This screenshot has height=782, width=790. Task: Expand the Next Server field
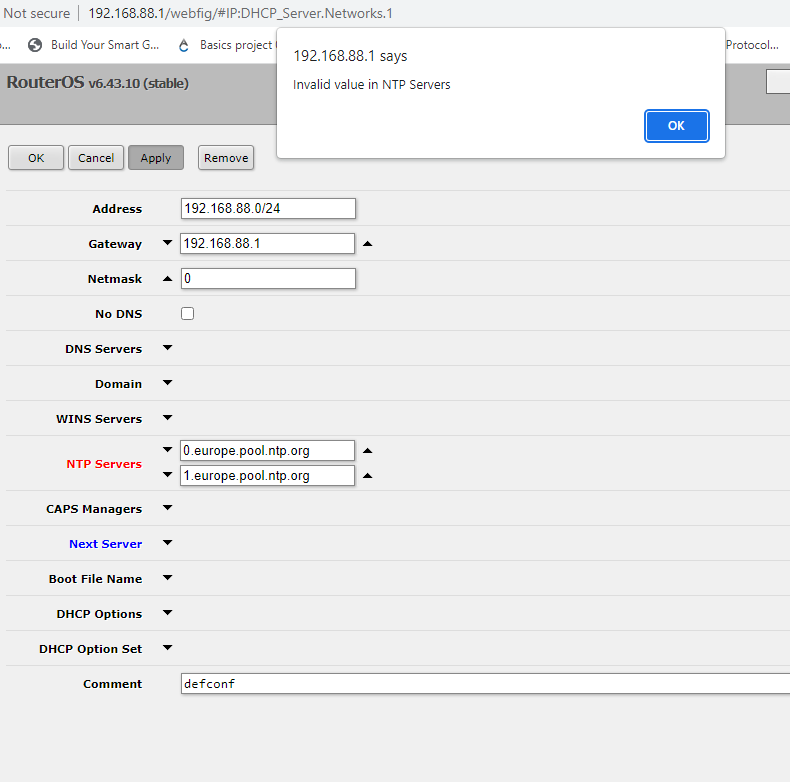[167, 544]
